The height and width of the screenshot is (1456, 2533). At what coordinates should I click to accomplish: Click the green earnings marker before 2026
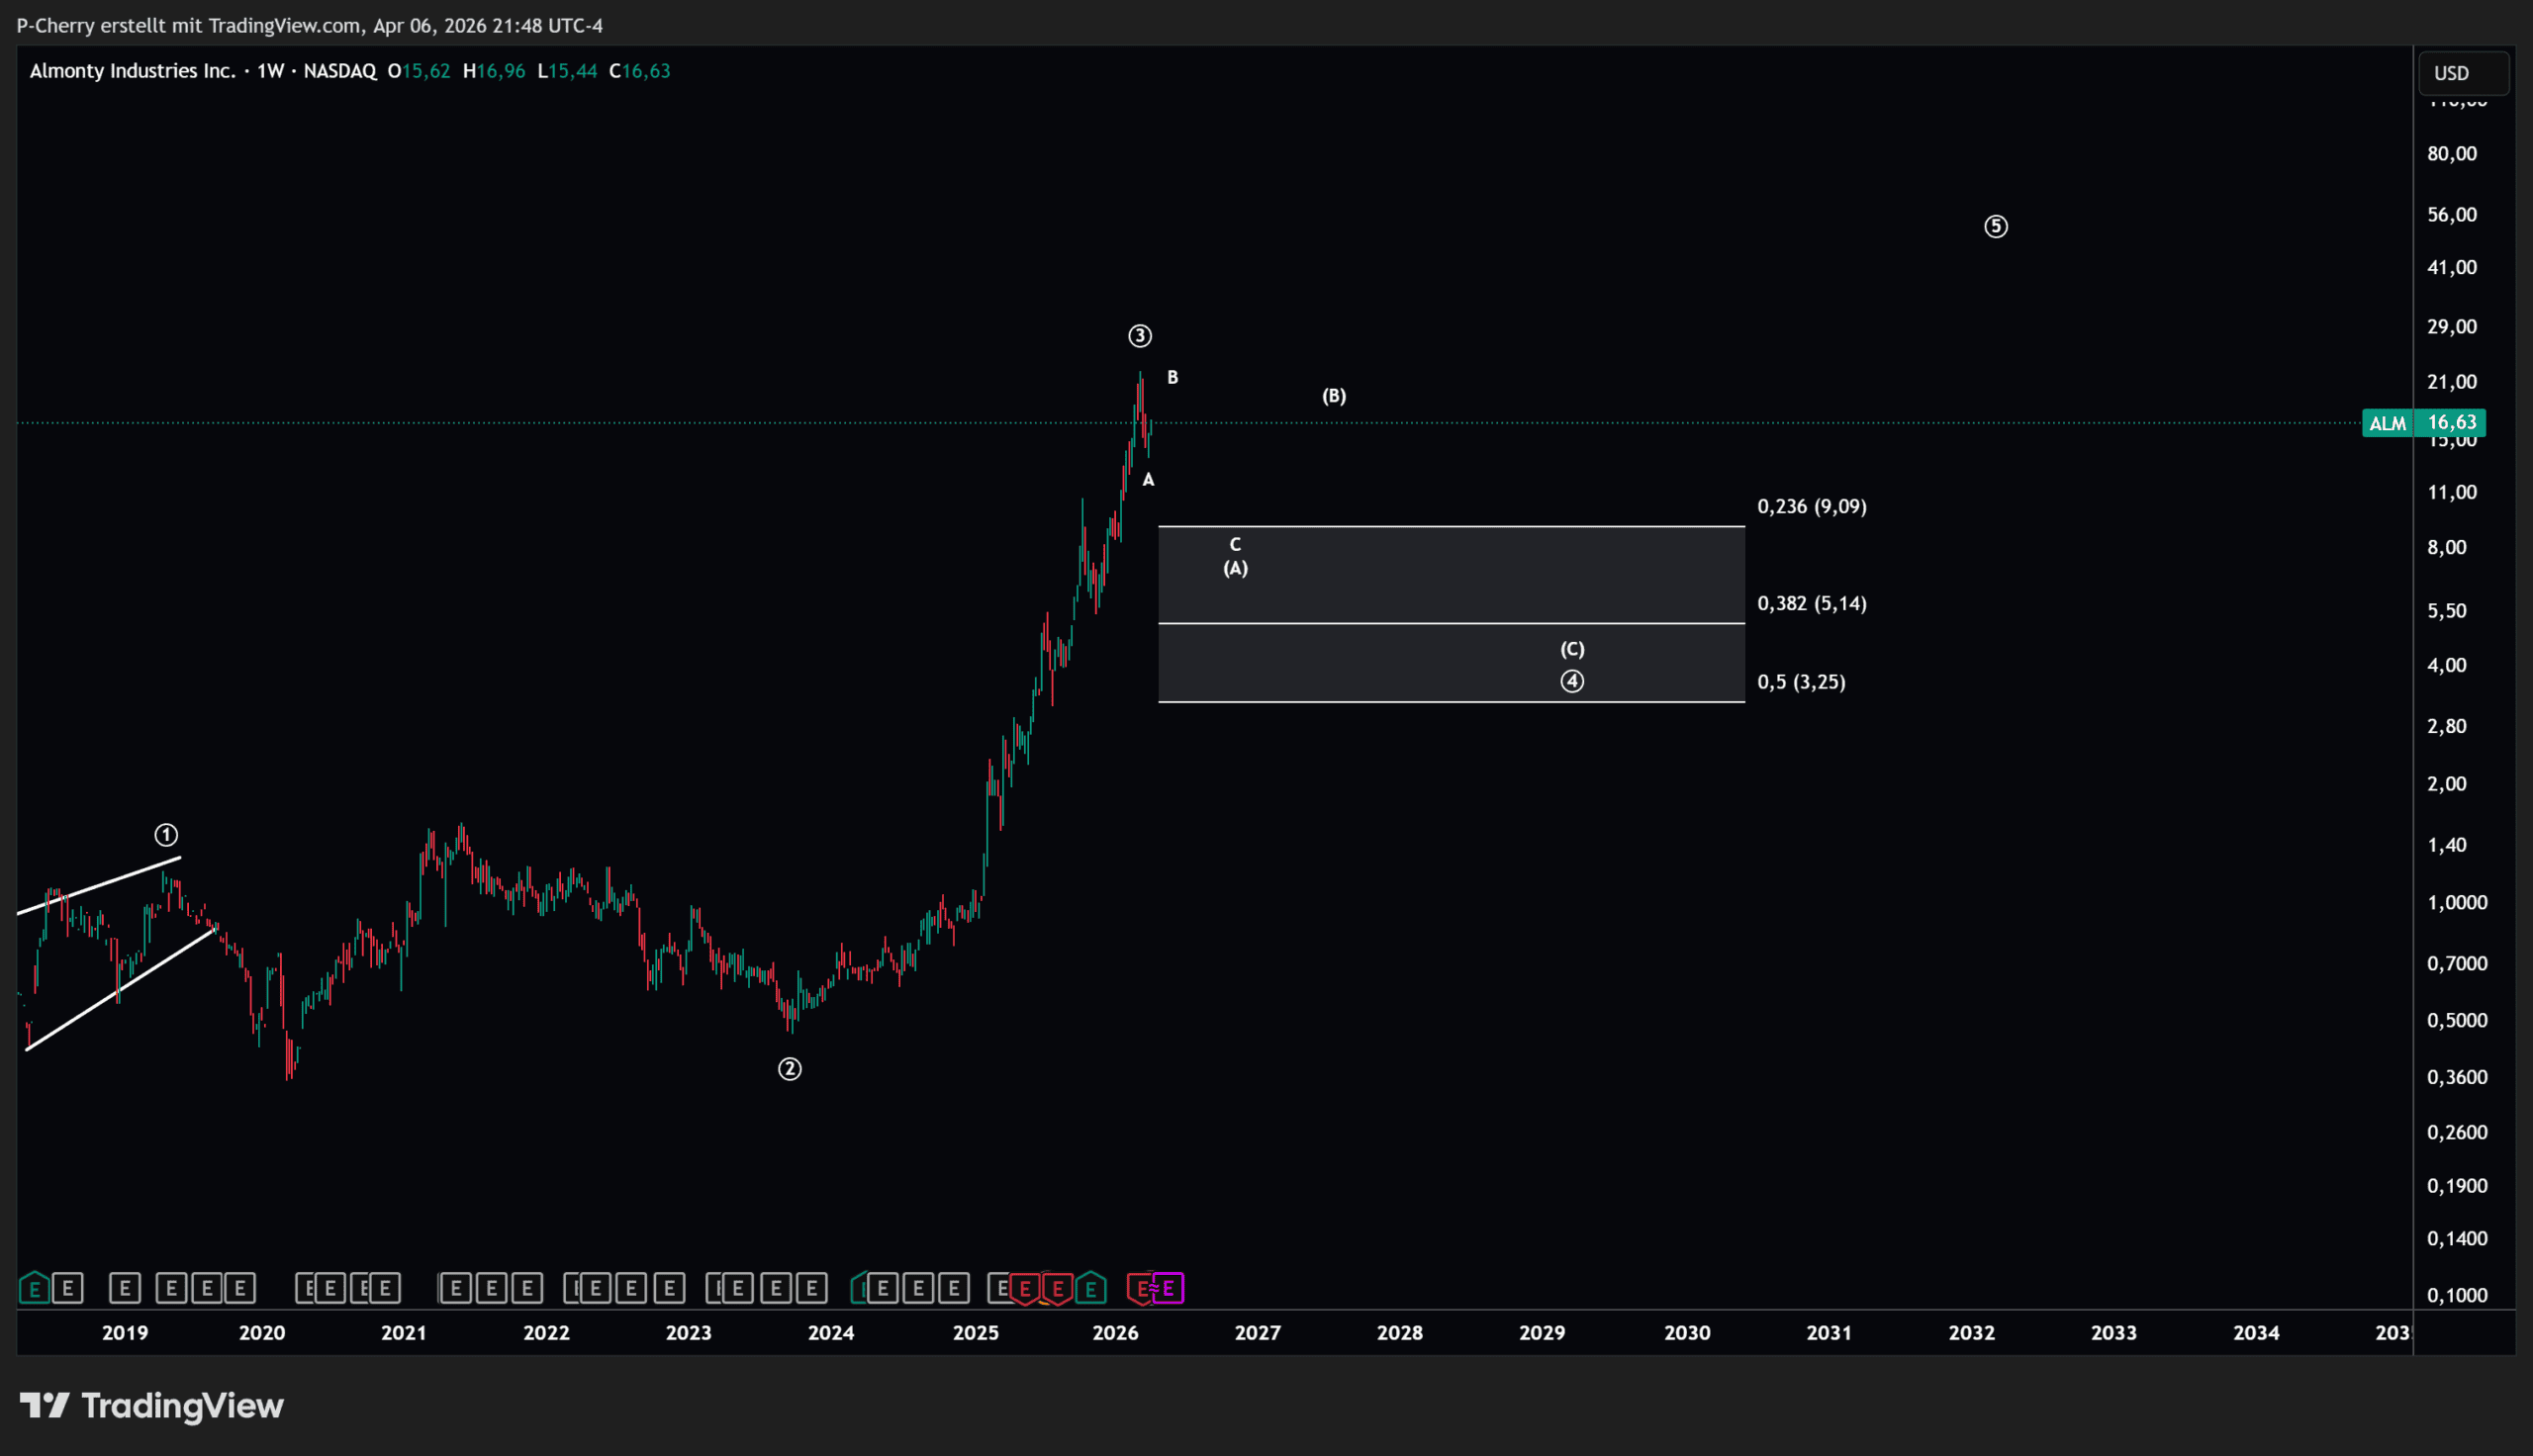click(1091, 1288)
